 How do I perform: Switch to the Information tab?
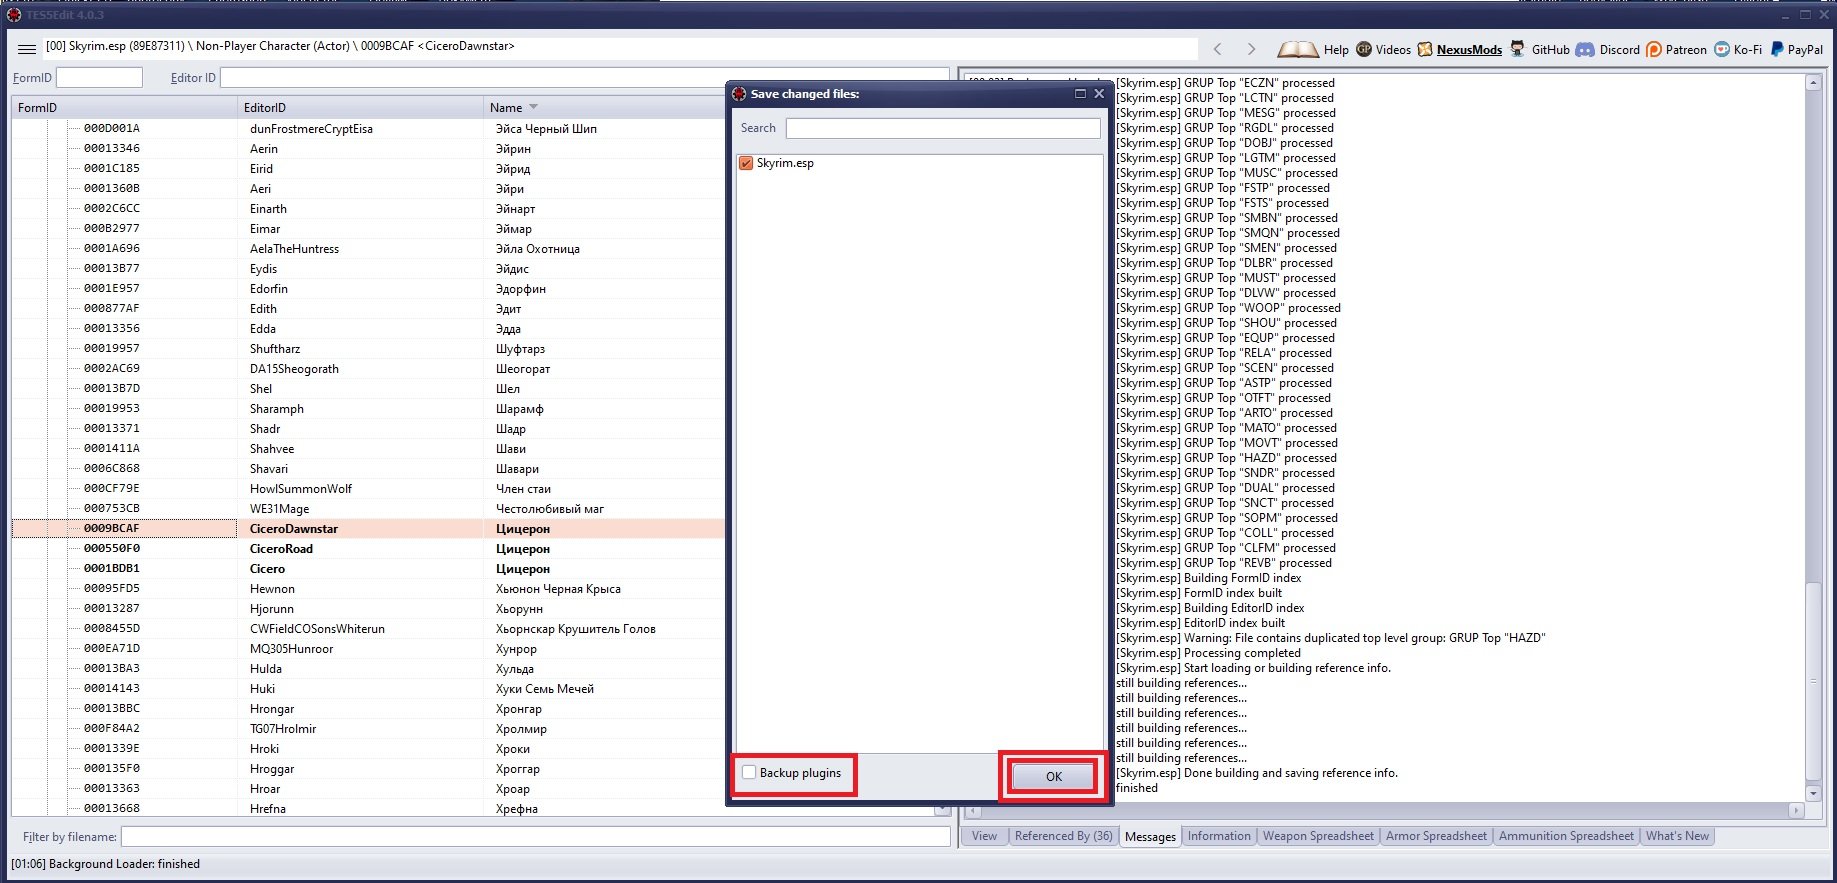[1218, 836]
